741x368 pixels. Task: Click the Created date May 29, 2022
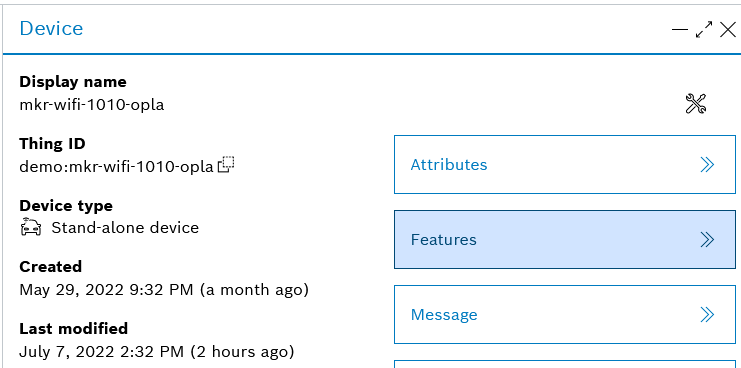click(x=164, y=290)
